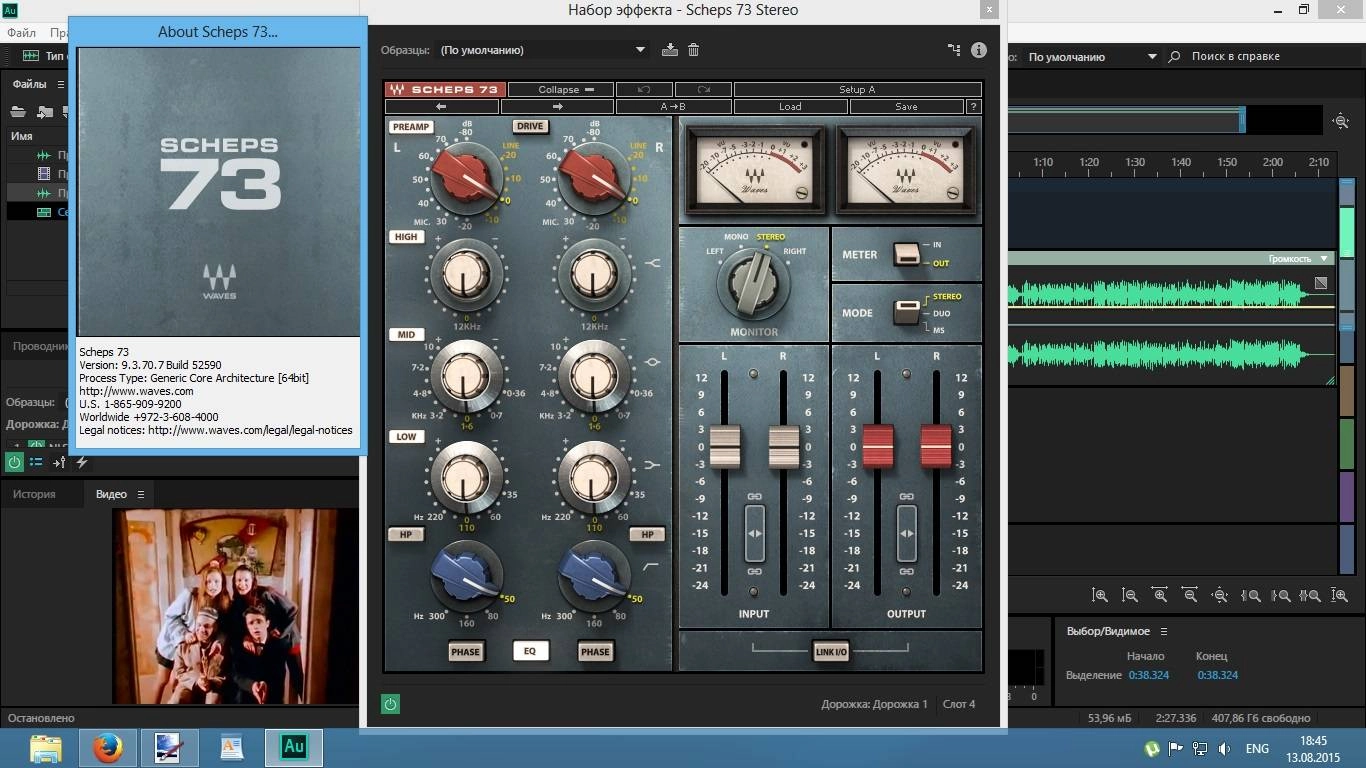Switch to the Проводник tab
Image resolution: width=1366 pixels, height=768 pixels.
[39, 346]
